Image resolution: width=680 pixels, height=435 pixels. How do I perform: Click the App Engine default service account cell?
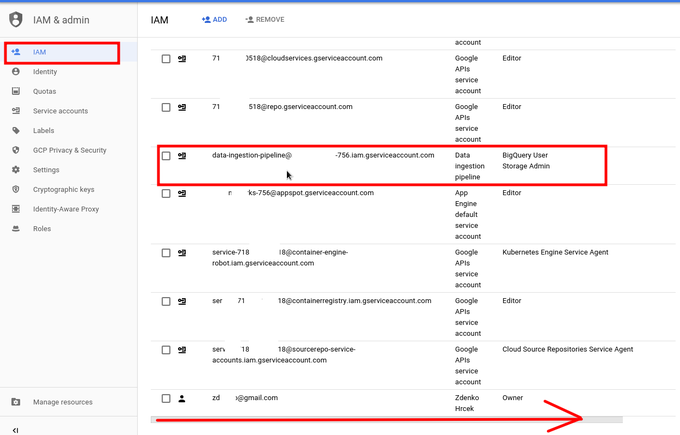click(468, 215)
